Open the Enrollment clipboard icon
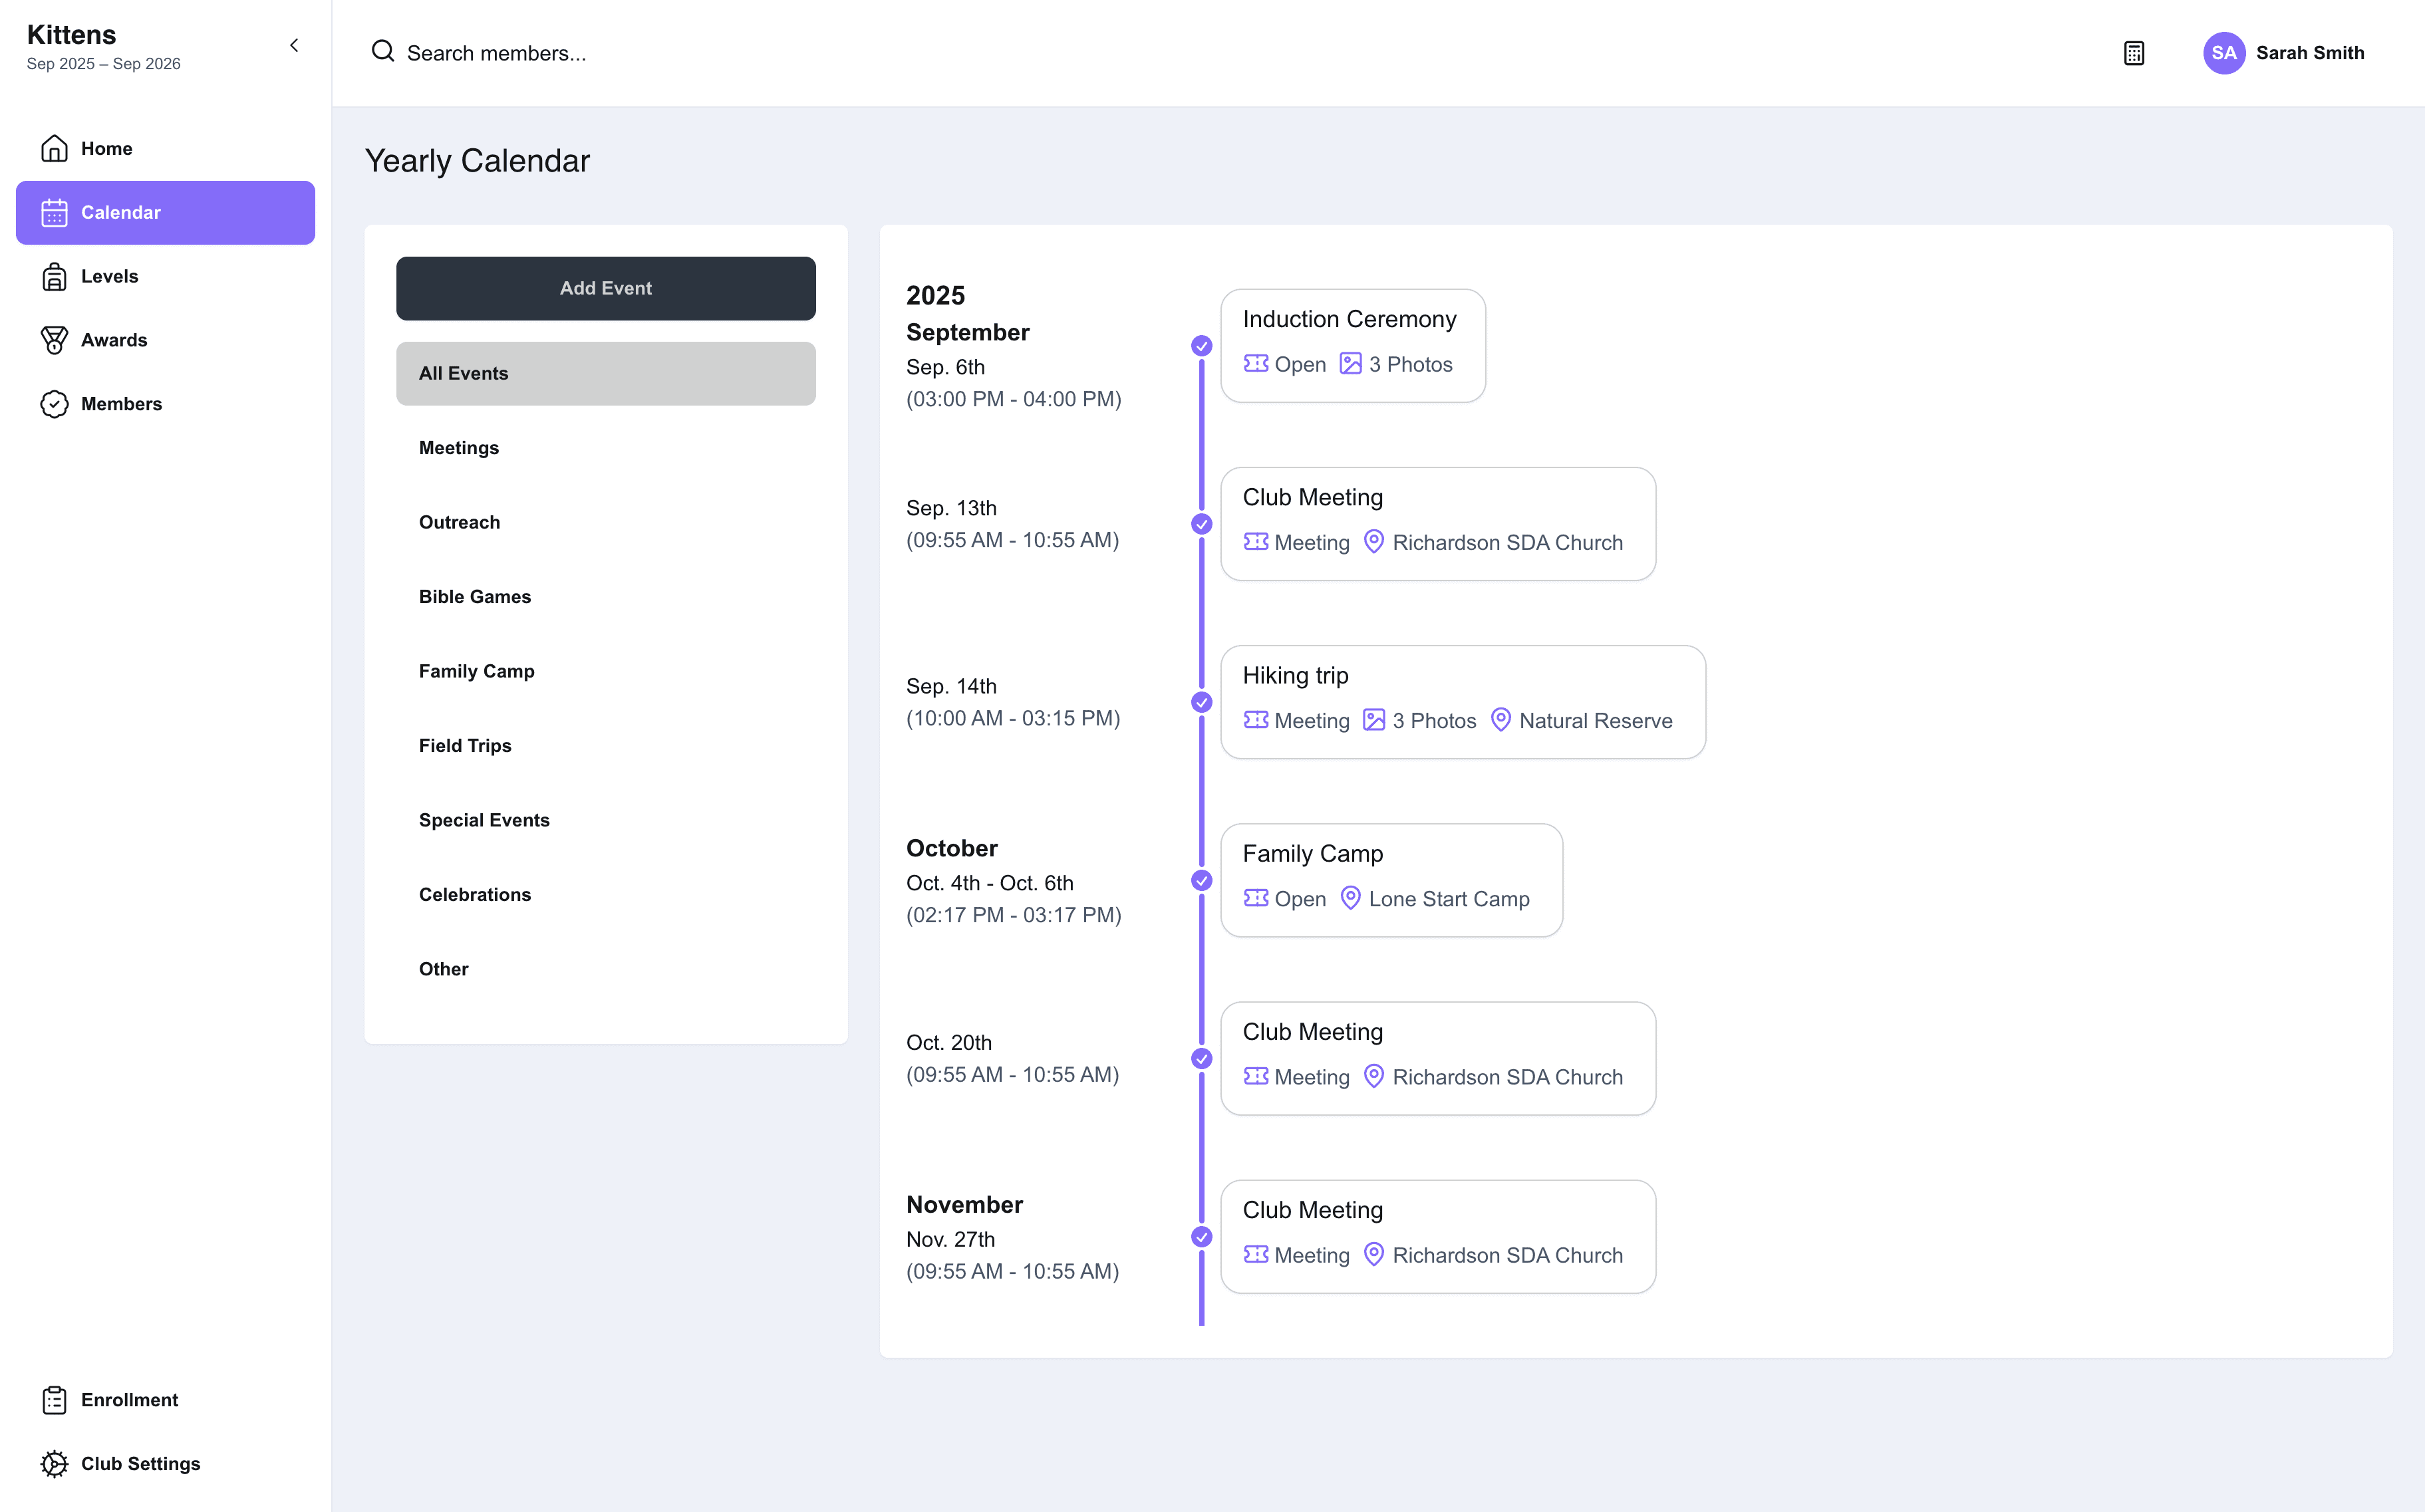2425x1512 pixels. tap(54, 1400)
